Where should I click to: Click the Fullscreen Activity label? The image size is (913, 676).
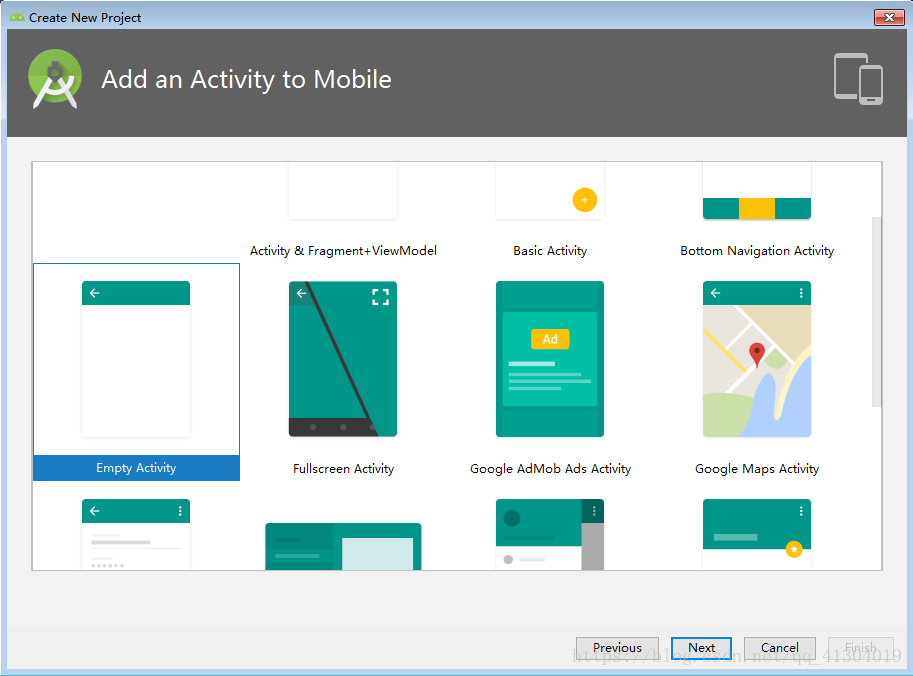[344, 469]
